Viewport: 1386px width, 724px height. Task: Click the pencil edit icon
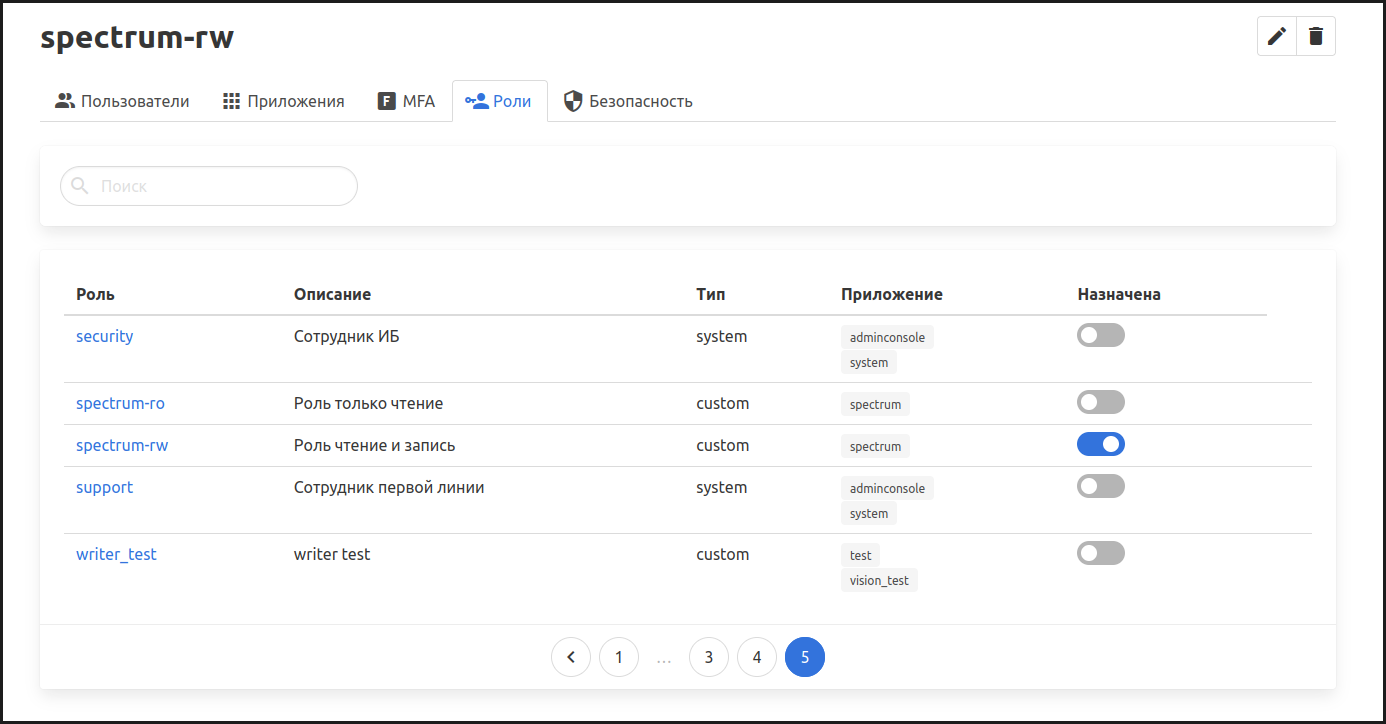1276,36
